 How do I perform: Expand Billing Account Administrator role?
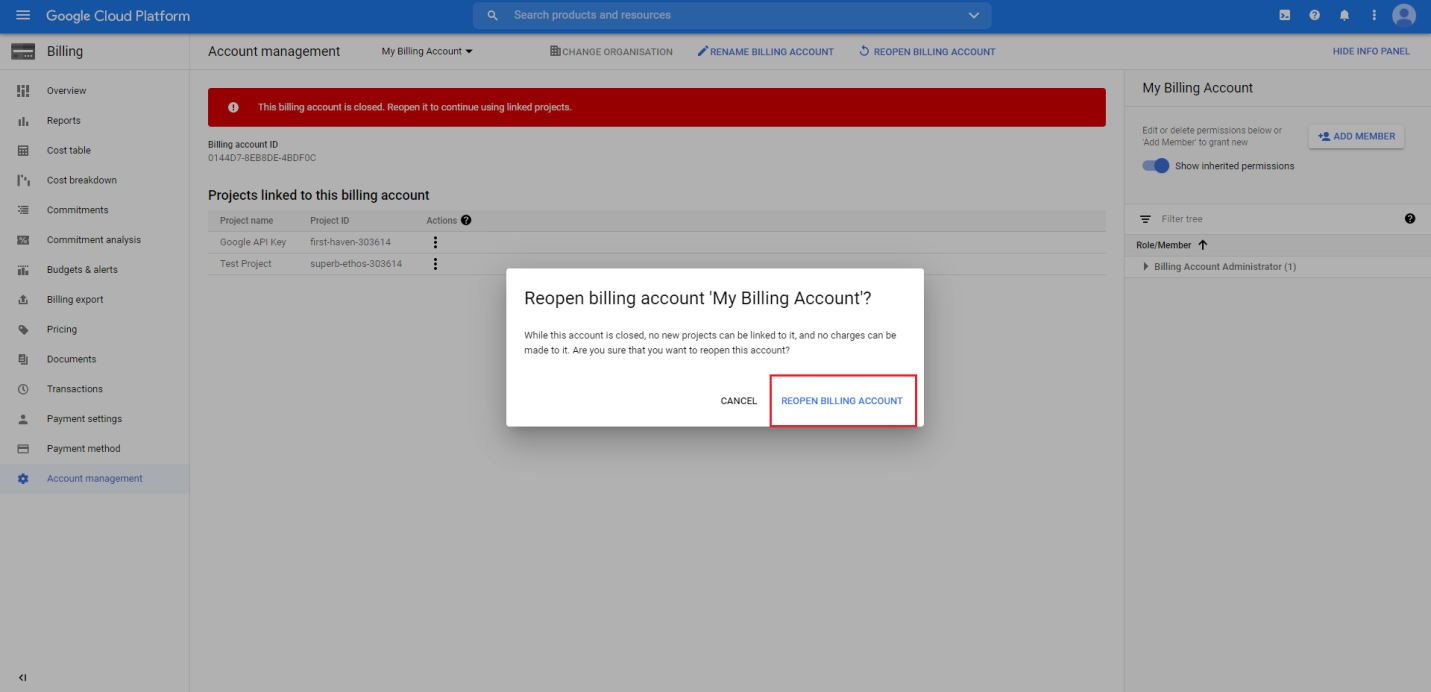tap(1146, 267)
